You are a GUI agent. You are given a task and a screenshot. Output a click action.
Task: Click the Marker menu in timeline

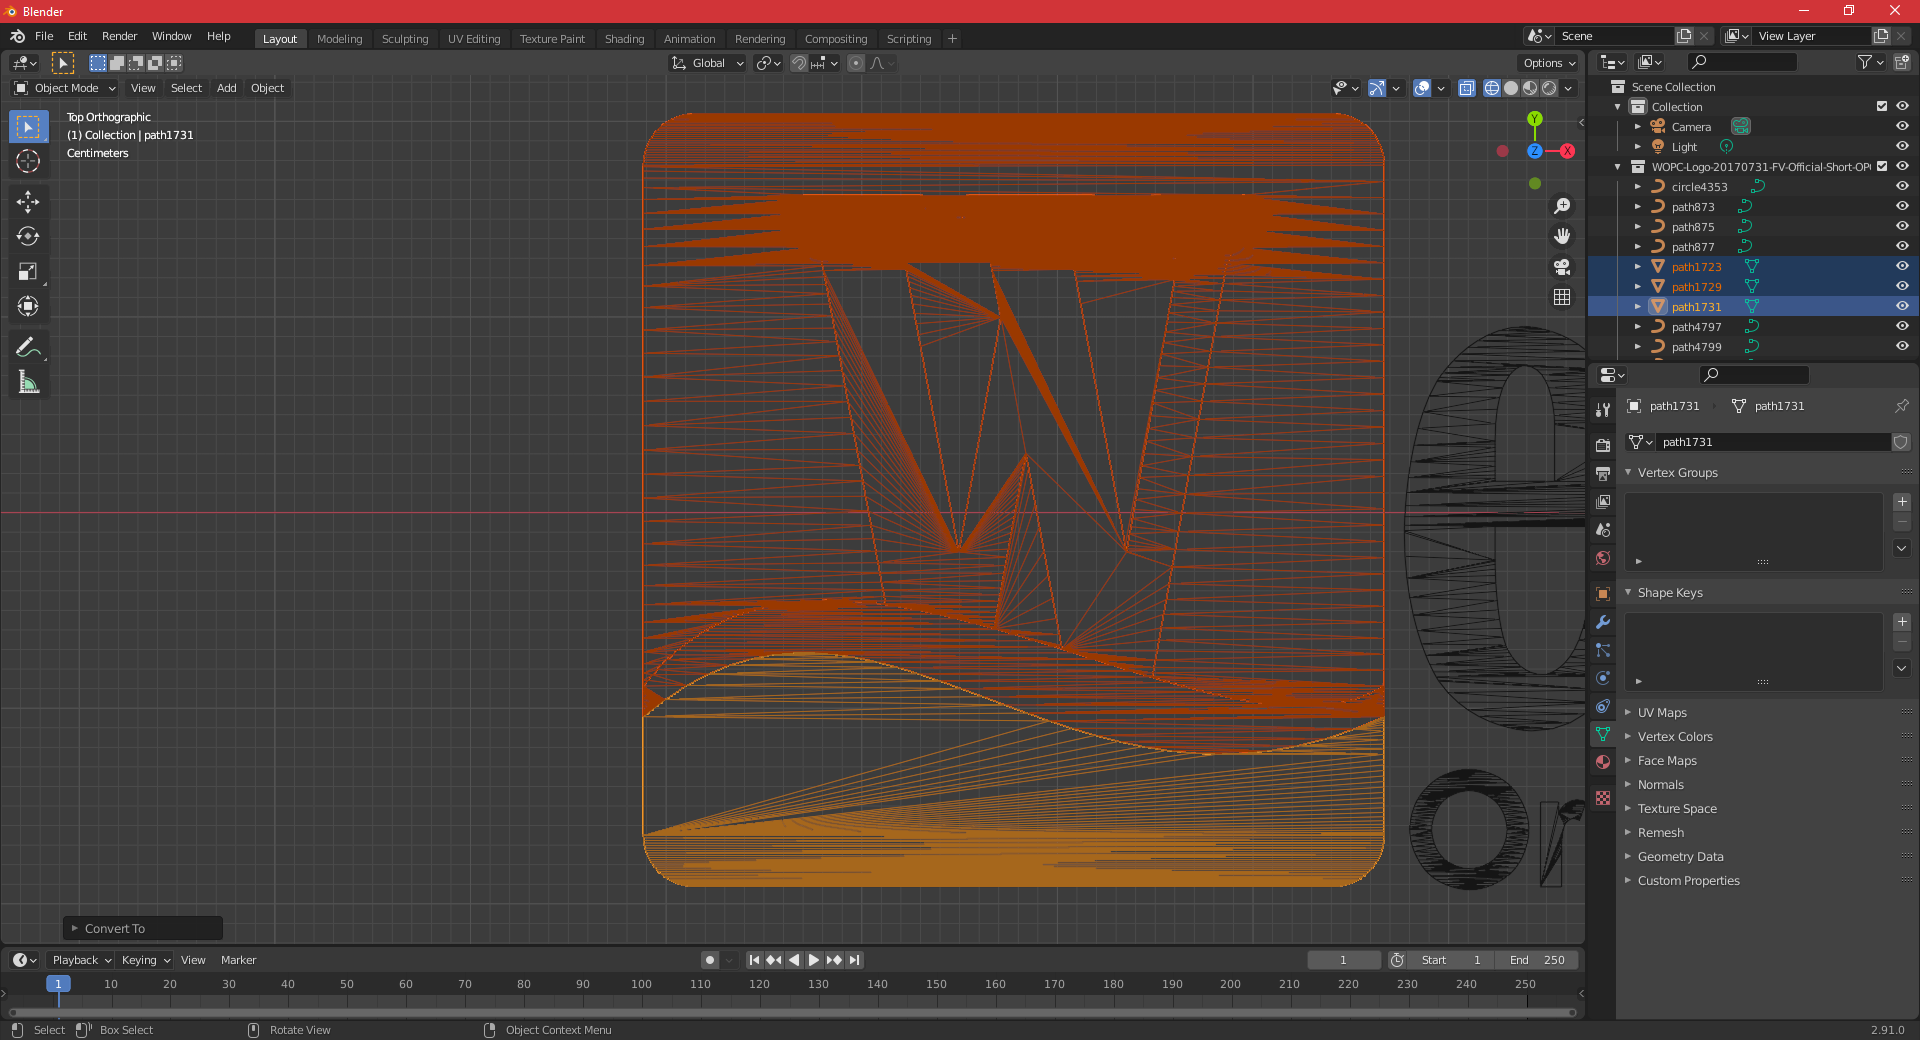point(238,960)
